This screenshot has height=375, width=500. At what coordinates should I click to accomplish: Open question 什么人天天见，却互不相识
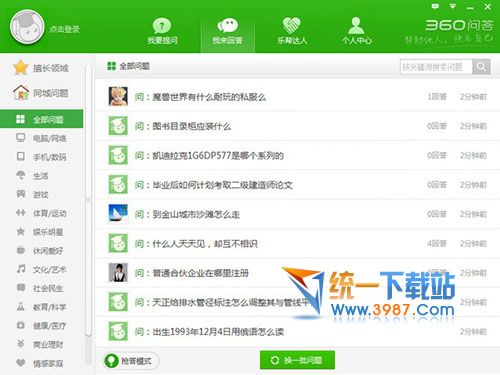(205, 244)
